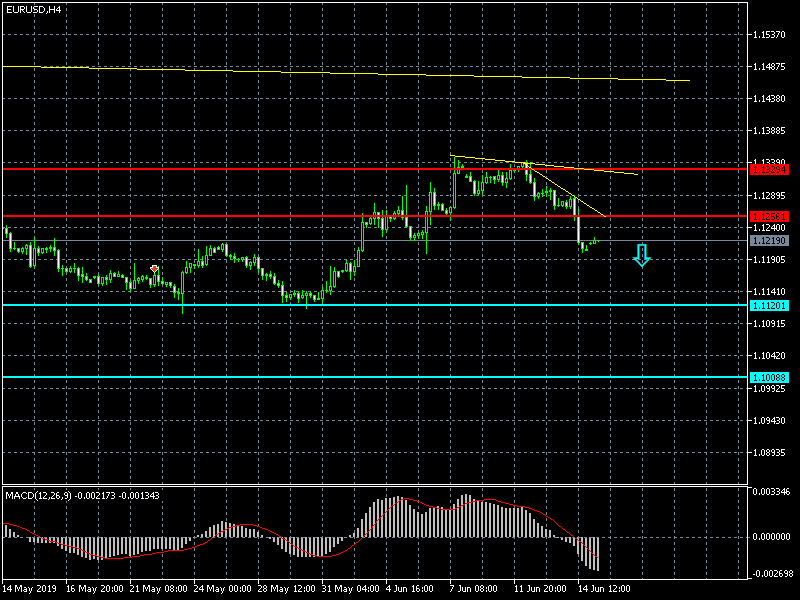Click the gray 1.12190 current price label
The width and height of the screenshot is (800, 600).
[x=769, y=241]
